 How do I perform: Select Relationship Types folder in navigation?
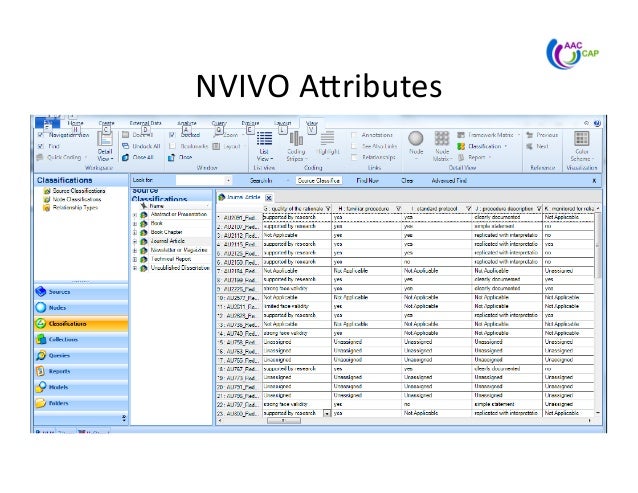click(71, 207)
